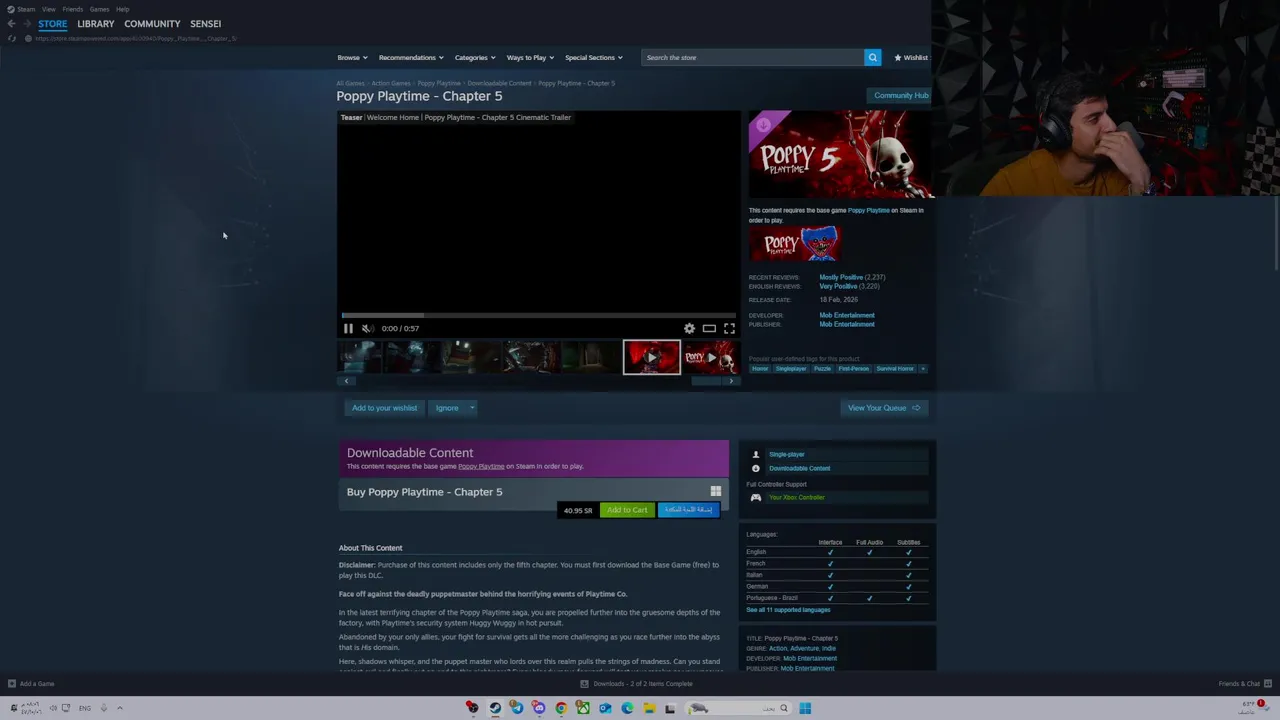Viewport: 1280px width, 720px height.
Task: Expand the Categories dropdown
Action: point(475,57)
